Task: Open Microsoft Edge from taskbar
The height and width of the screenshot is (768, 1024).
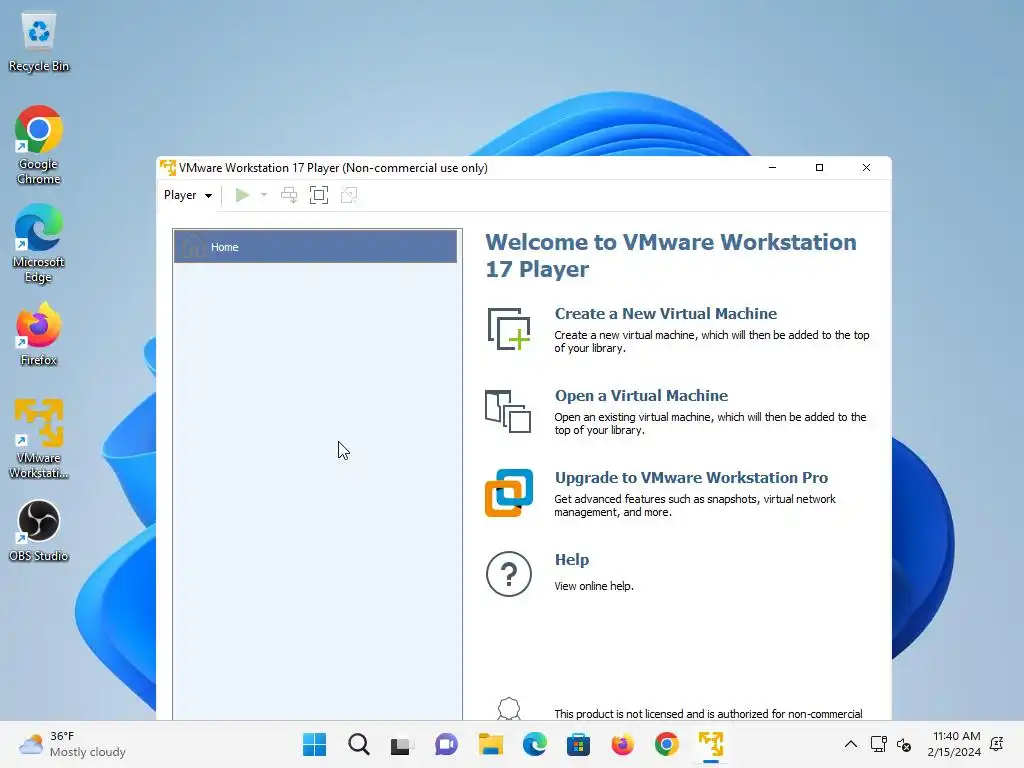Action: 534,744
